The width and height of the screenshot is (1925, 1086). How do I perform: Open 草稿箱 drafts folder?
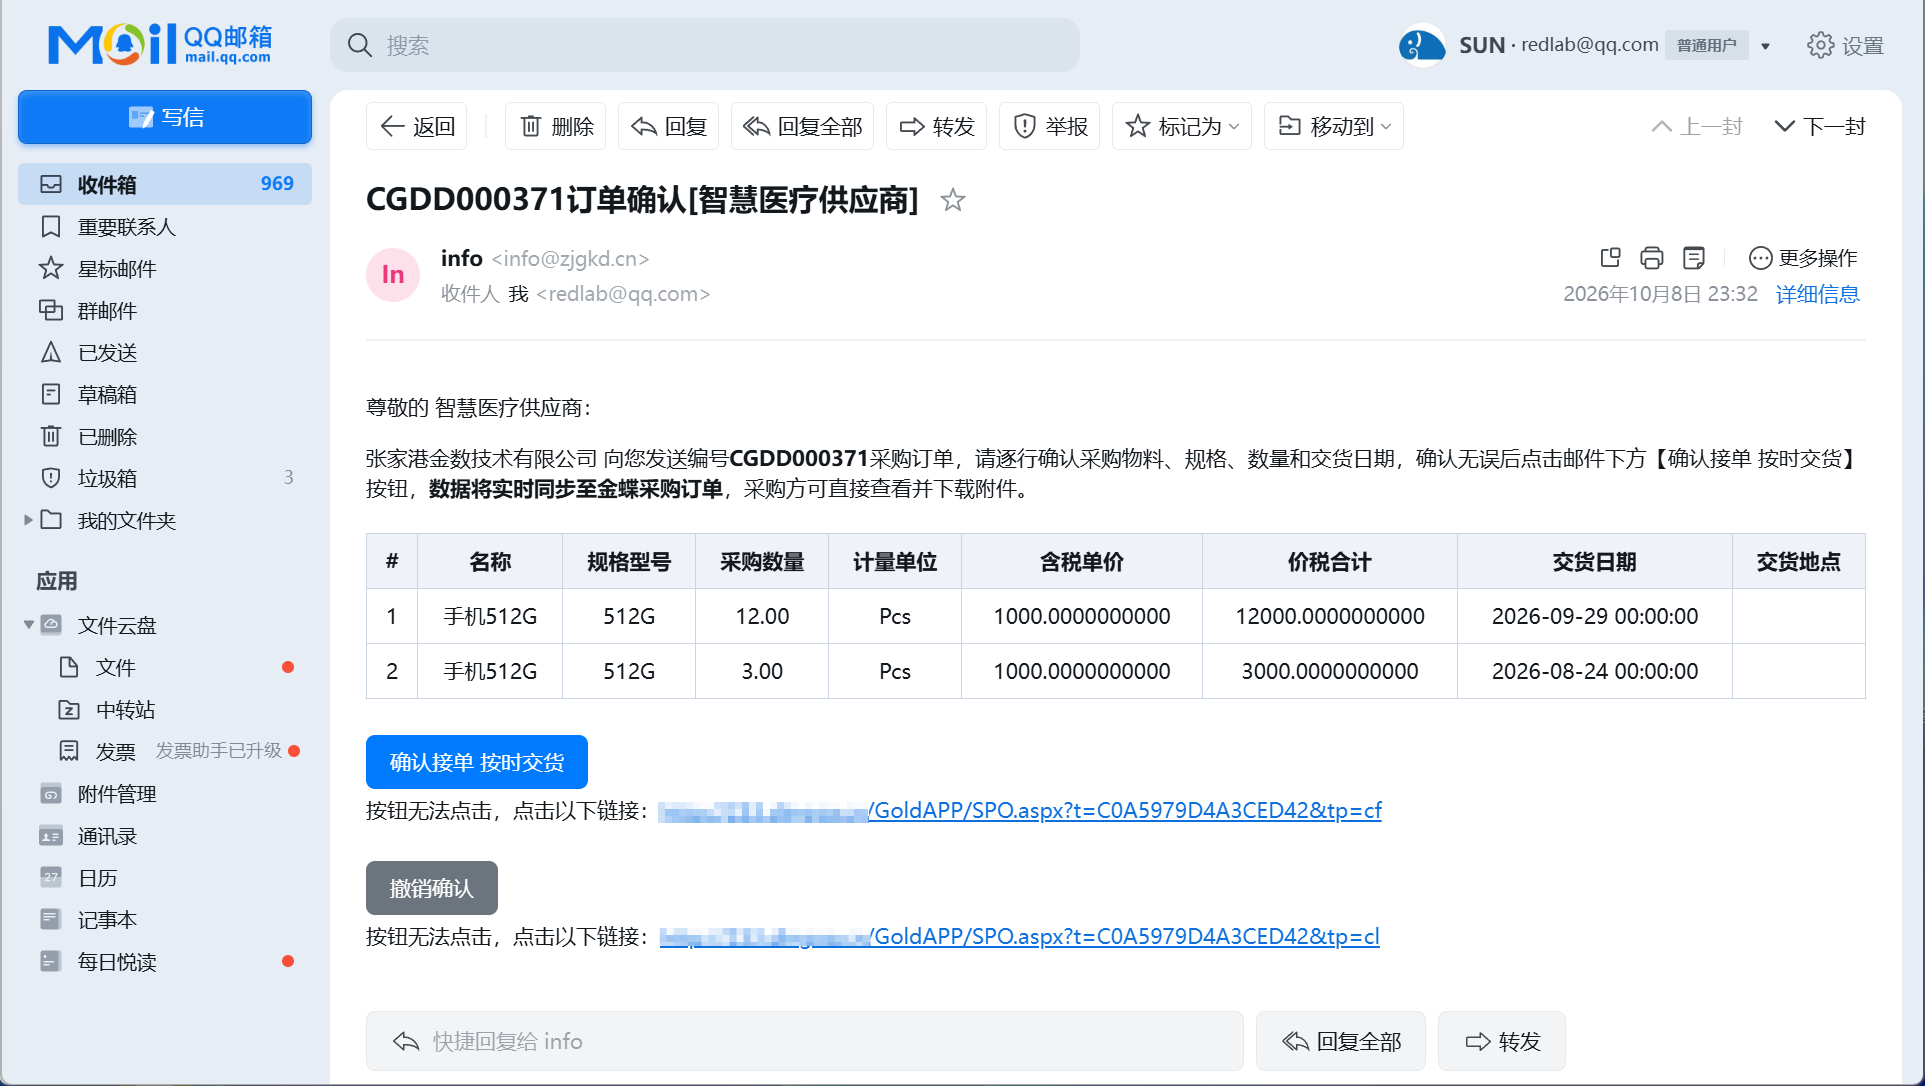165,395
